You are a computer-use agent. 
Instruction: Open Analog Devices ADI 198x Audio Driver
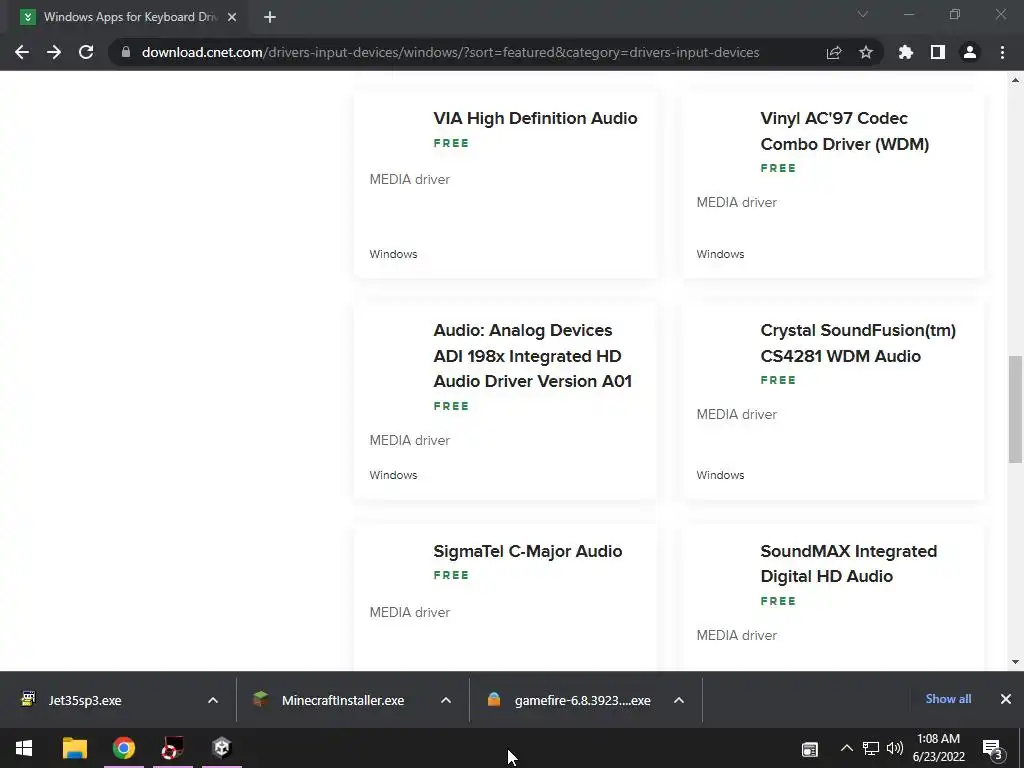532,356
